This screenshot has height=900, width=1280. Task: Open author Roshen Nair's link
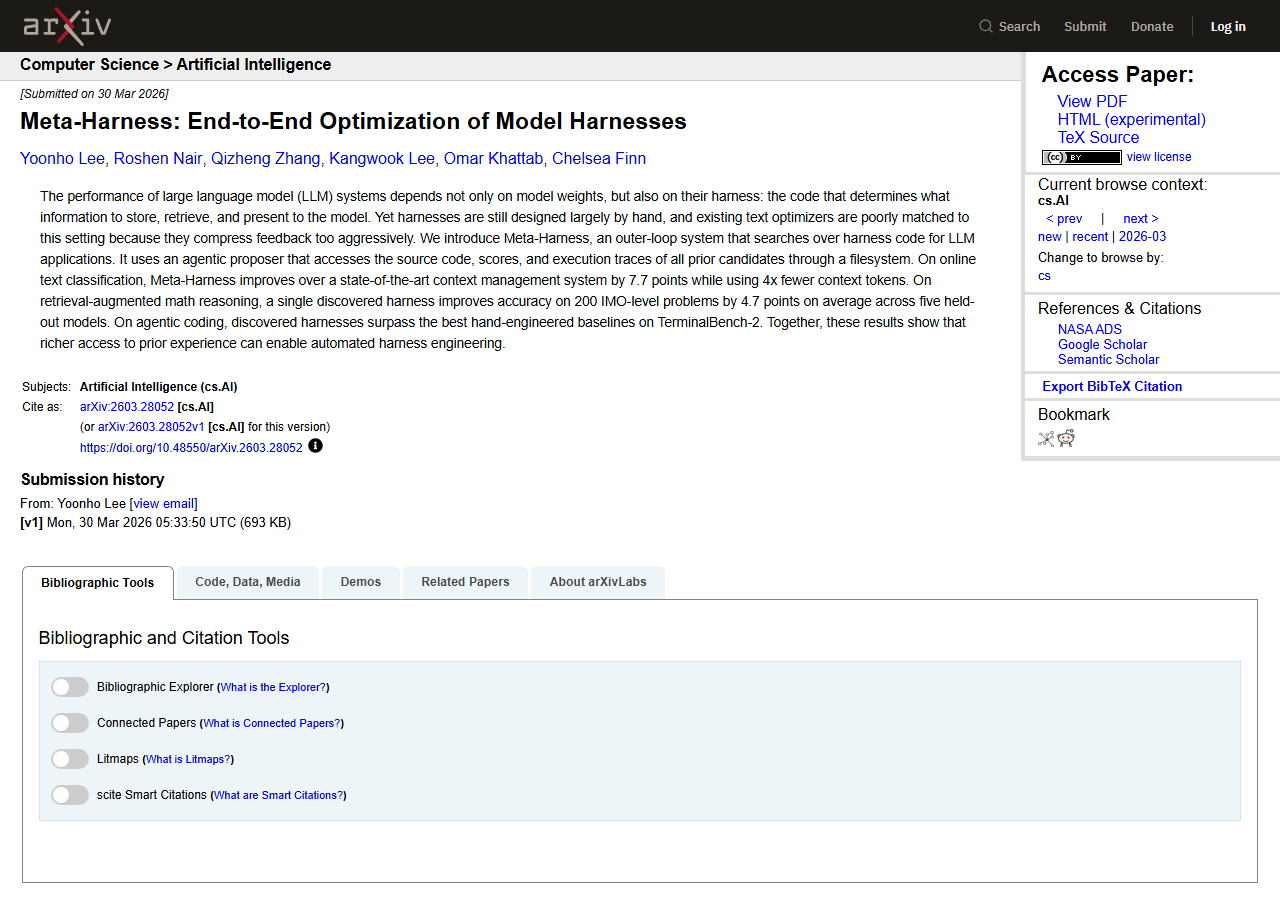click(158, 158)
